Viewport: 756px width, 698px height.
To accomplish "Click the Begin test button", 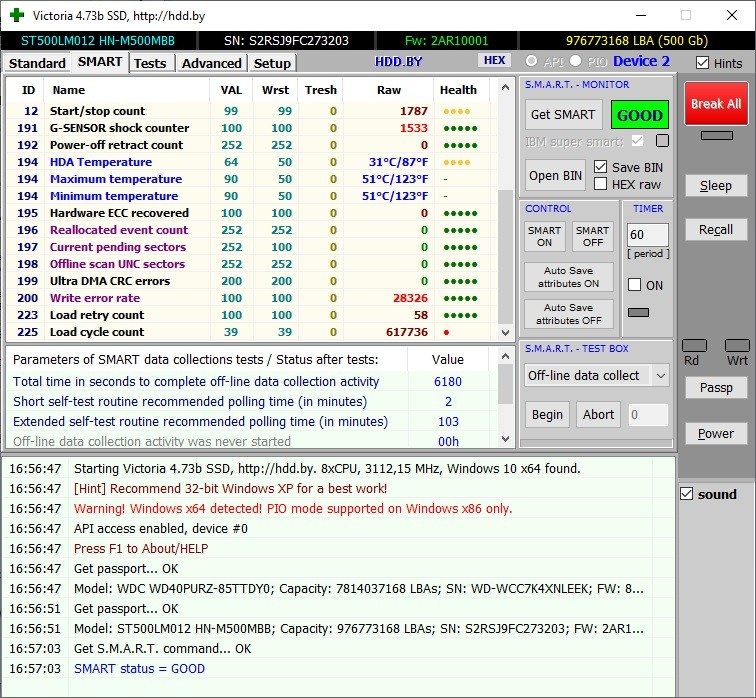I will (x=547, y=415).
